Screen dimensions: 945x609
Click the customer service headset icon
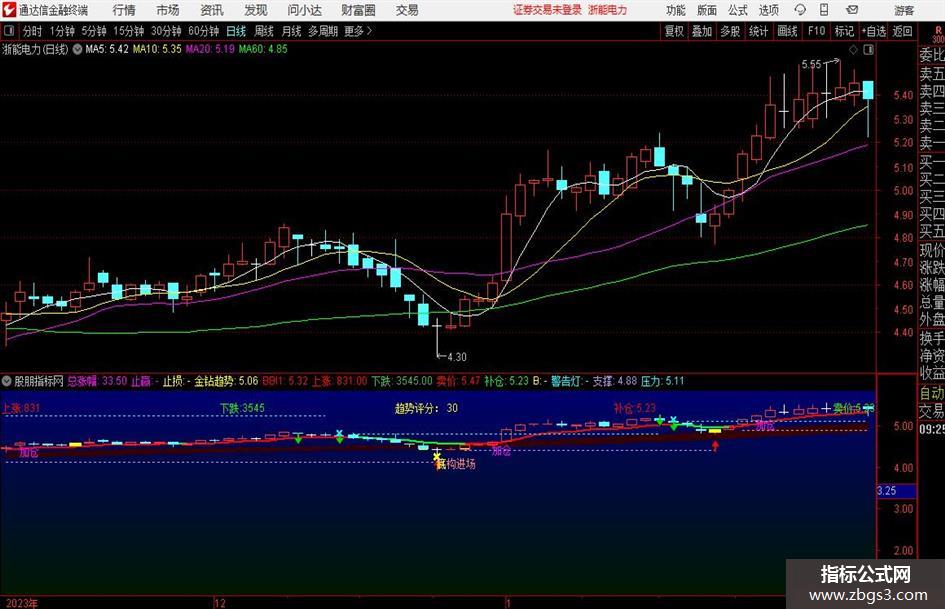pyautogui.click(x=800, y=10)
